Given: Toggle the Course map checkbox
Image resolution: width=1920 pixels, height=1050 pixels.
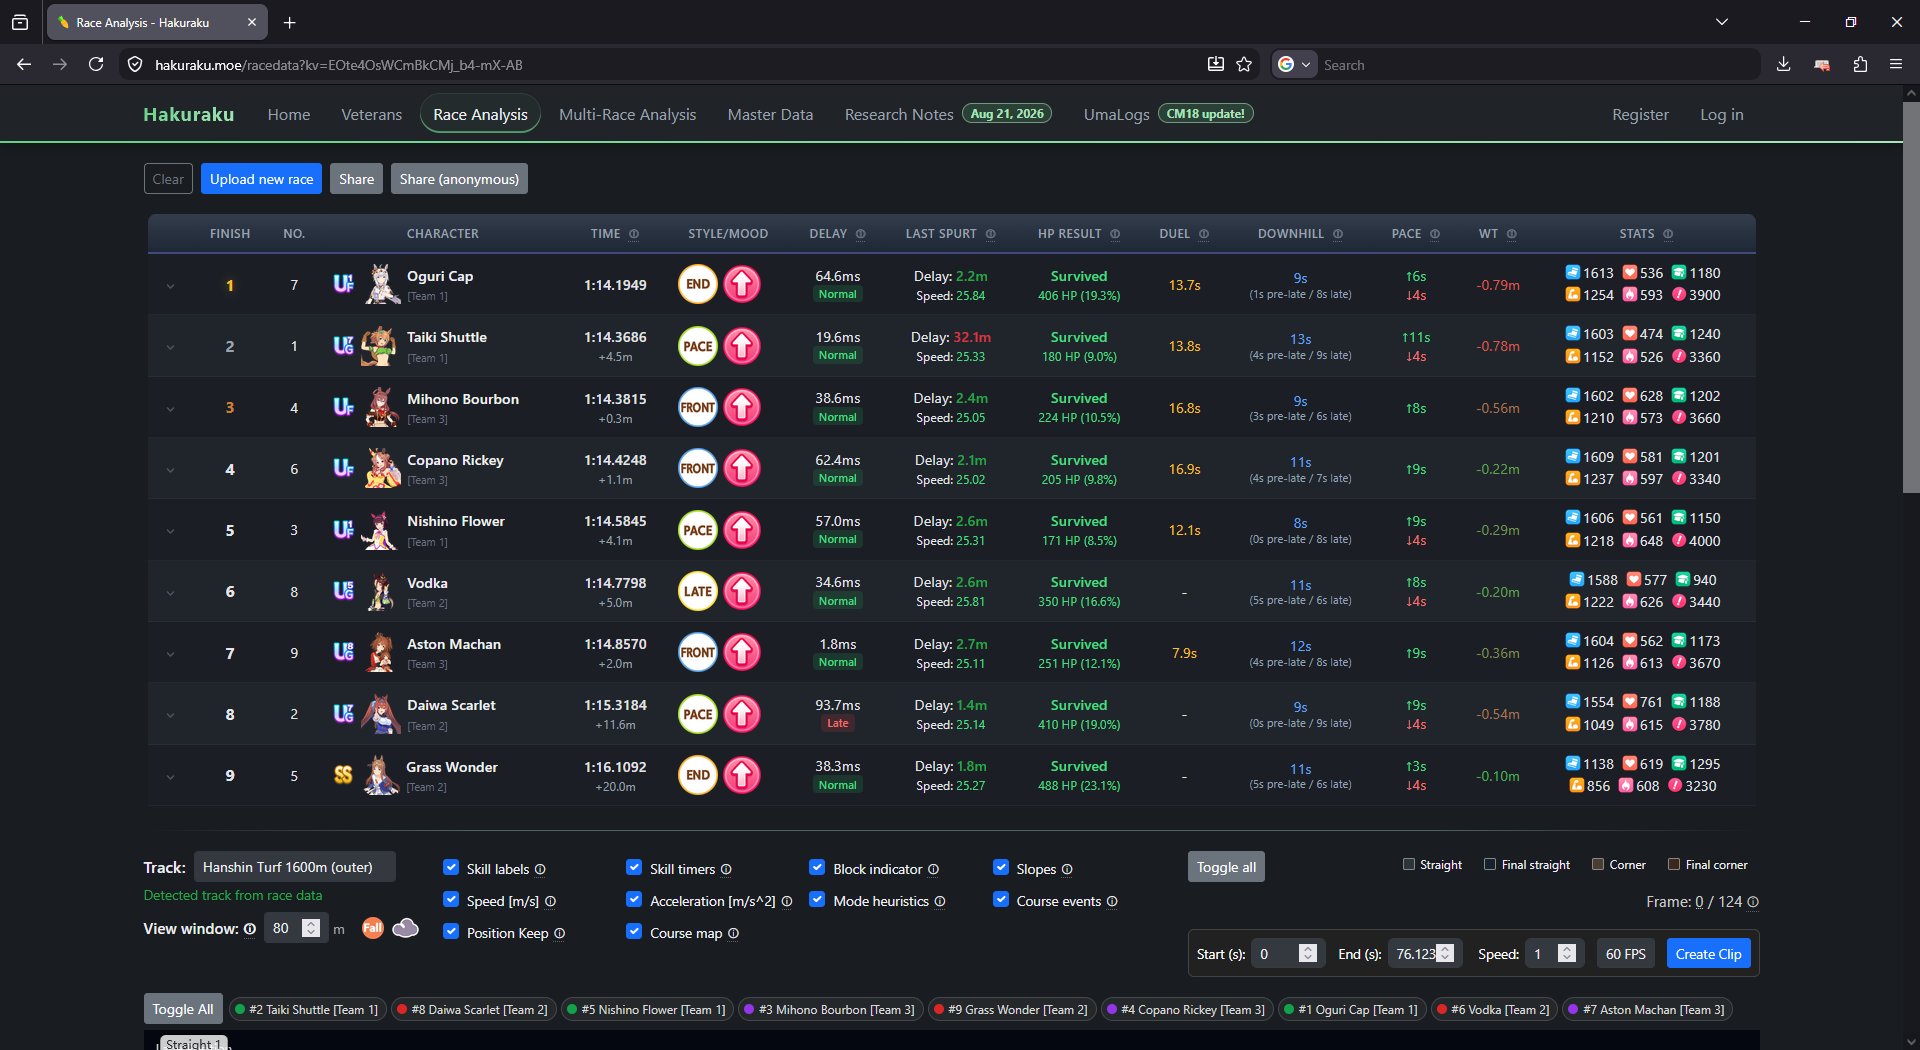Looking at the screenshot, I should pyautogui.click(x=634, y=932).
